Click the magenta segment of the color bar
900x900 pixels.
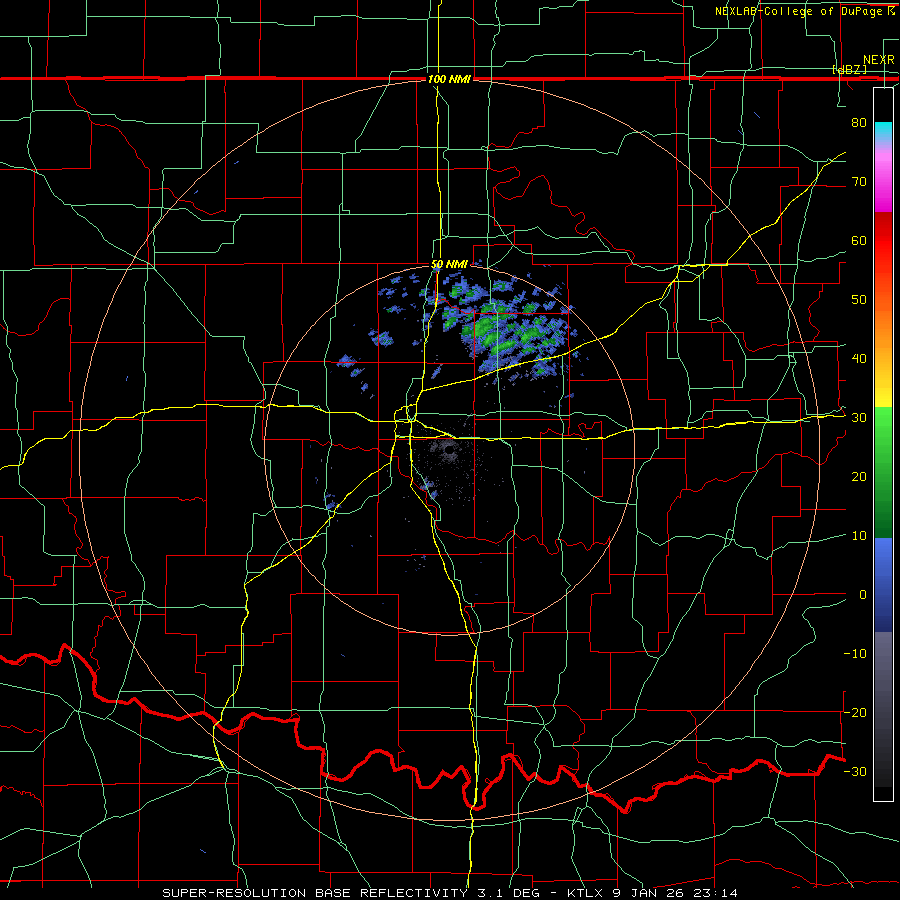883,181
